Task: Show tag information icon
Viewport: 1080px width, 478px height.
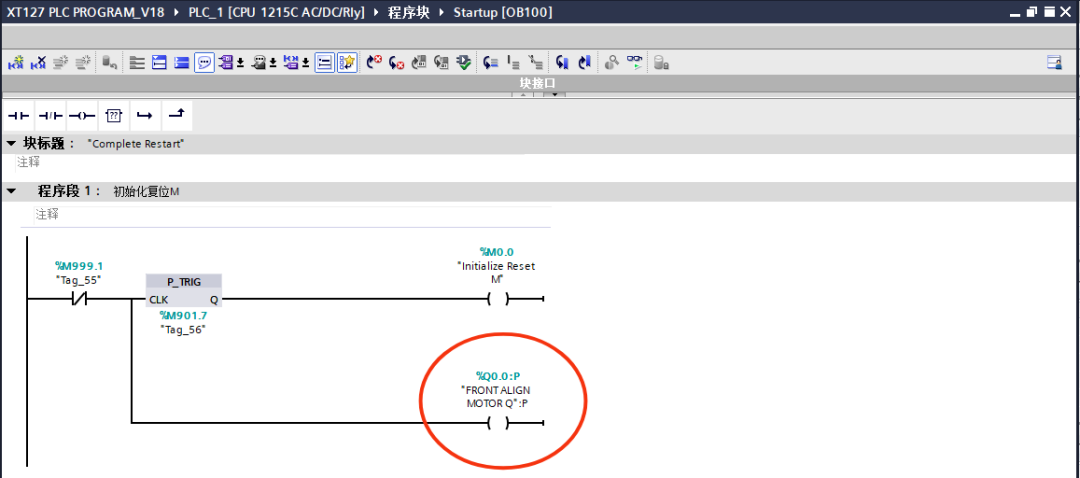Action: tap(260, 63)
